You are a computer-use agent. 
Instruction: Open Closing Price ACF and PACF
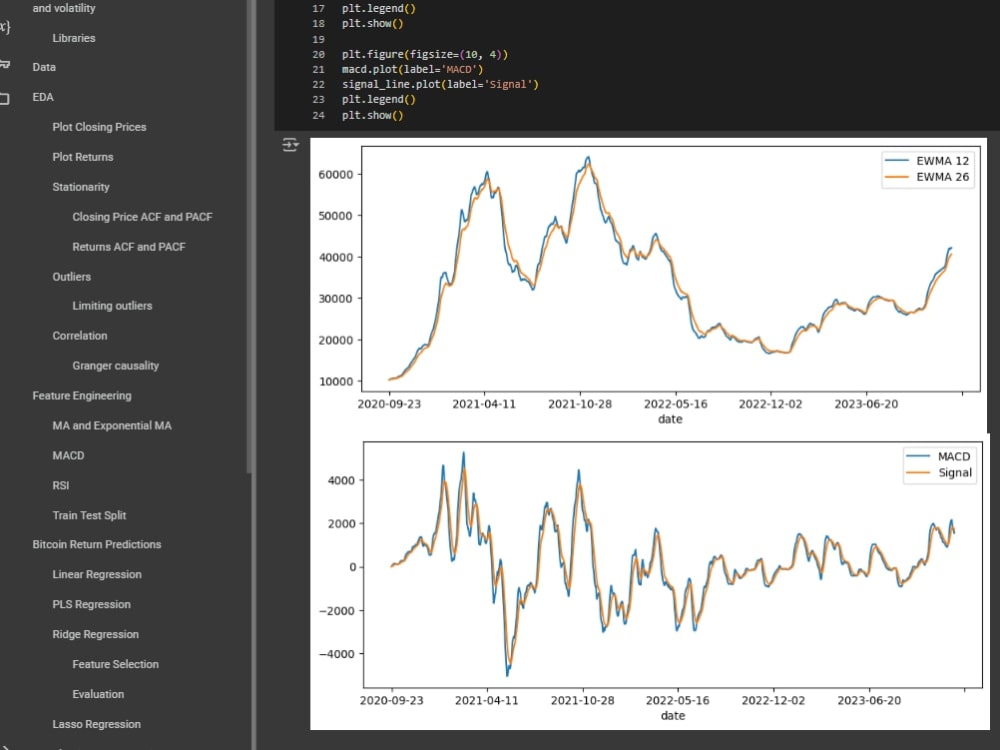point(142,217)
